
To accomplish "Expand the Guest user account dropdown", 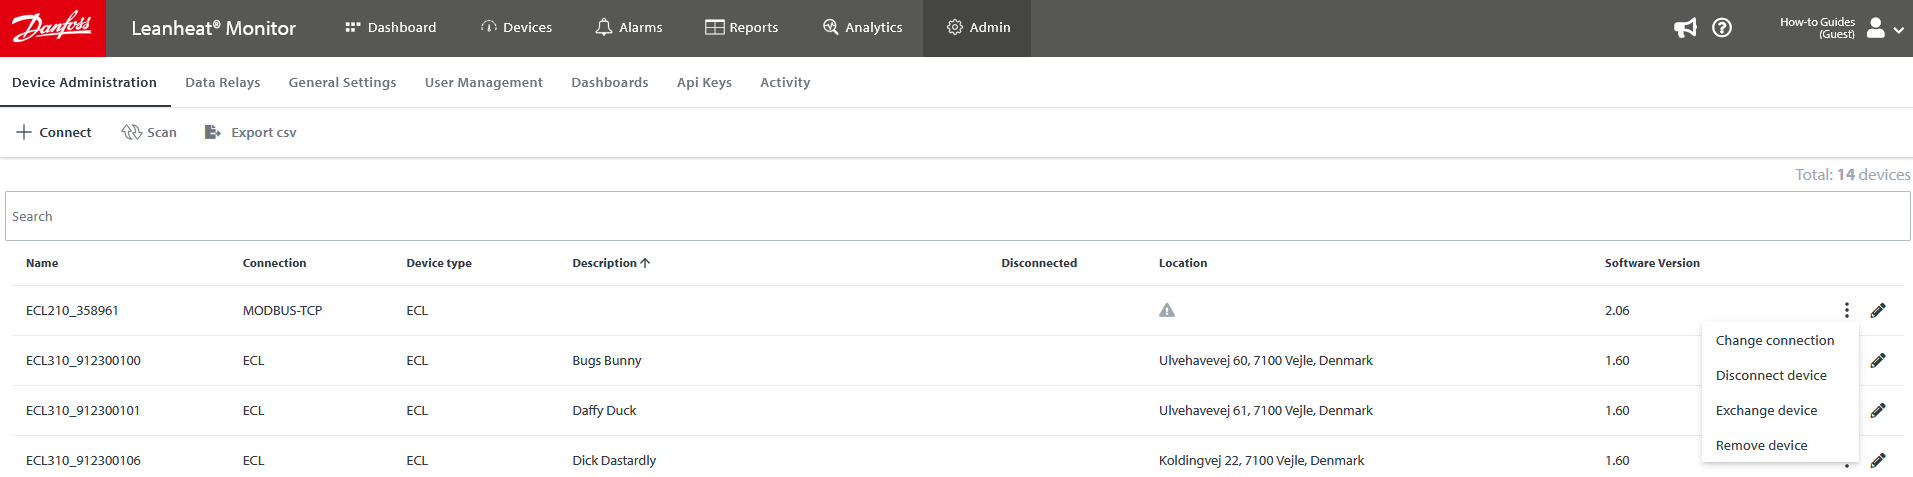I will (1885, 28).
